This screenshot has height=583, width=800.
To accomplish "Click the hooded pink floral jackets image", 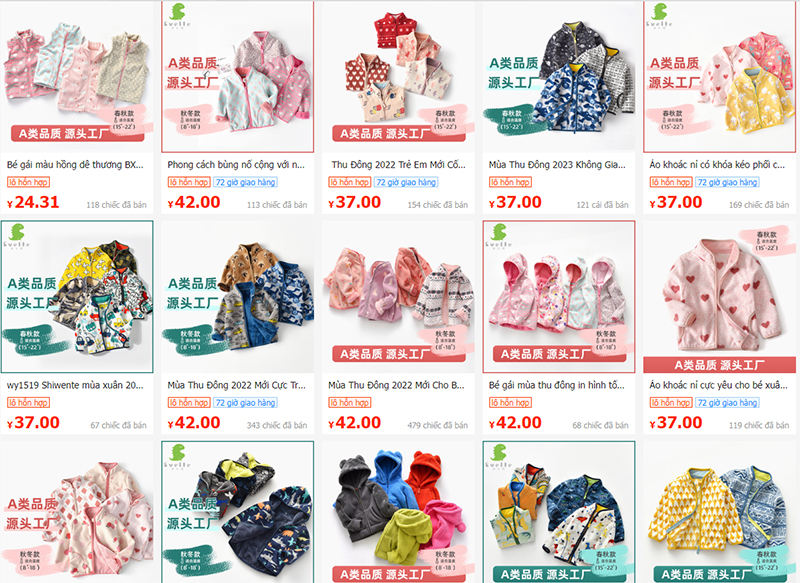I will click(559, 296).
